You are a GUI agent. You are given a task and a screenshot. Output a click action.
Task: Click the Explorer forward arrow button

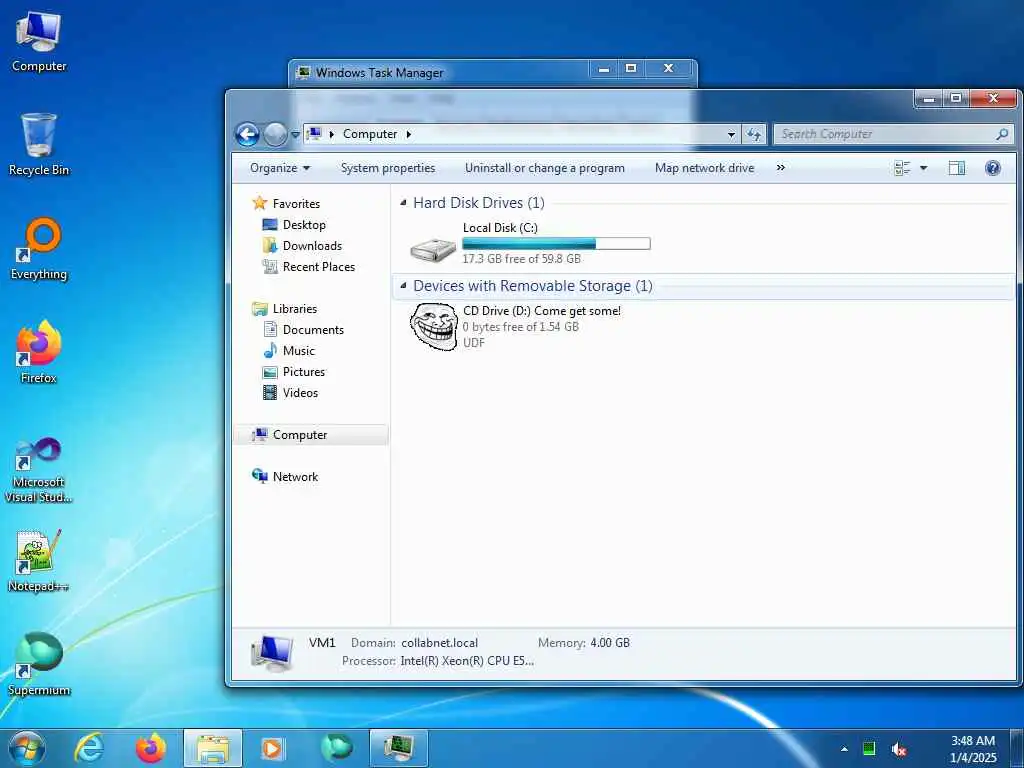(x=275, y=135)
